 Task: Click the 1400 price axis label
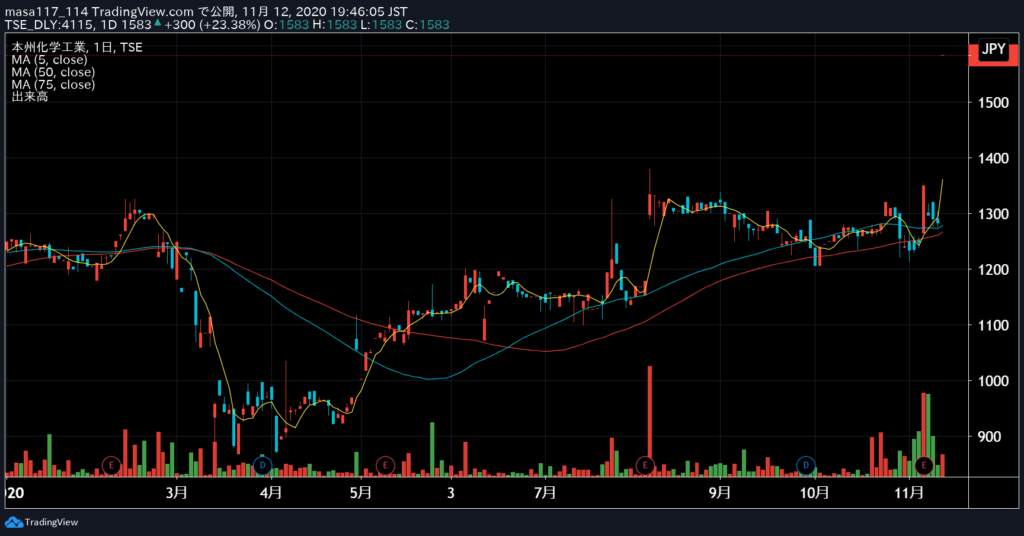[x=993, y=158]
